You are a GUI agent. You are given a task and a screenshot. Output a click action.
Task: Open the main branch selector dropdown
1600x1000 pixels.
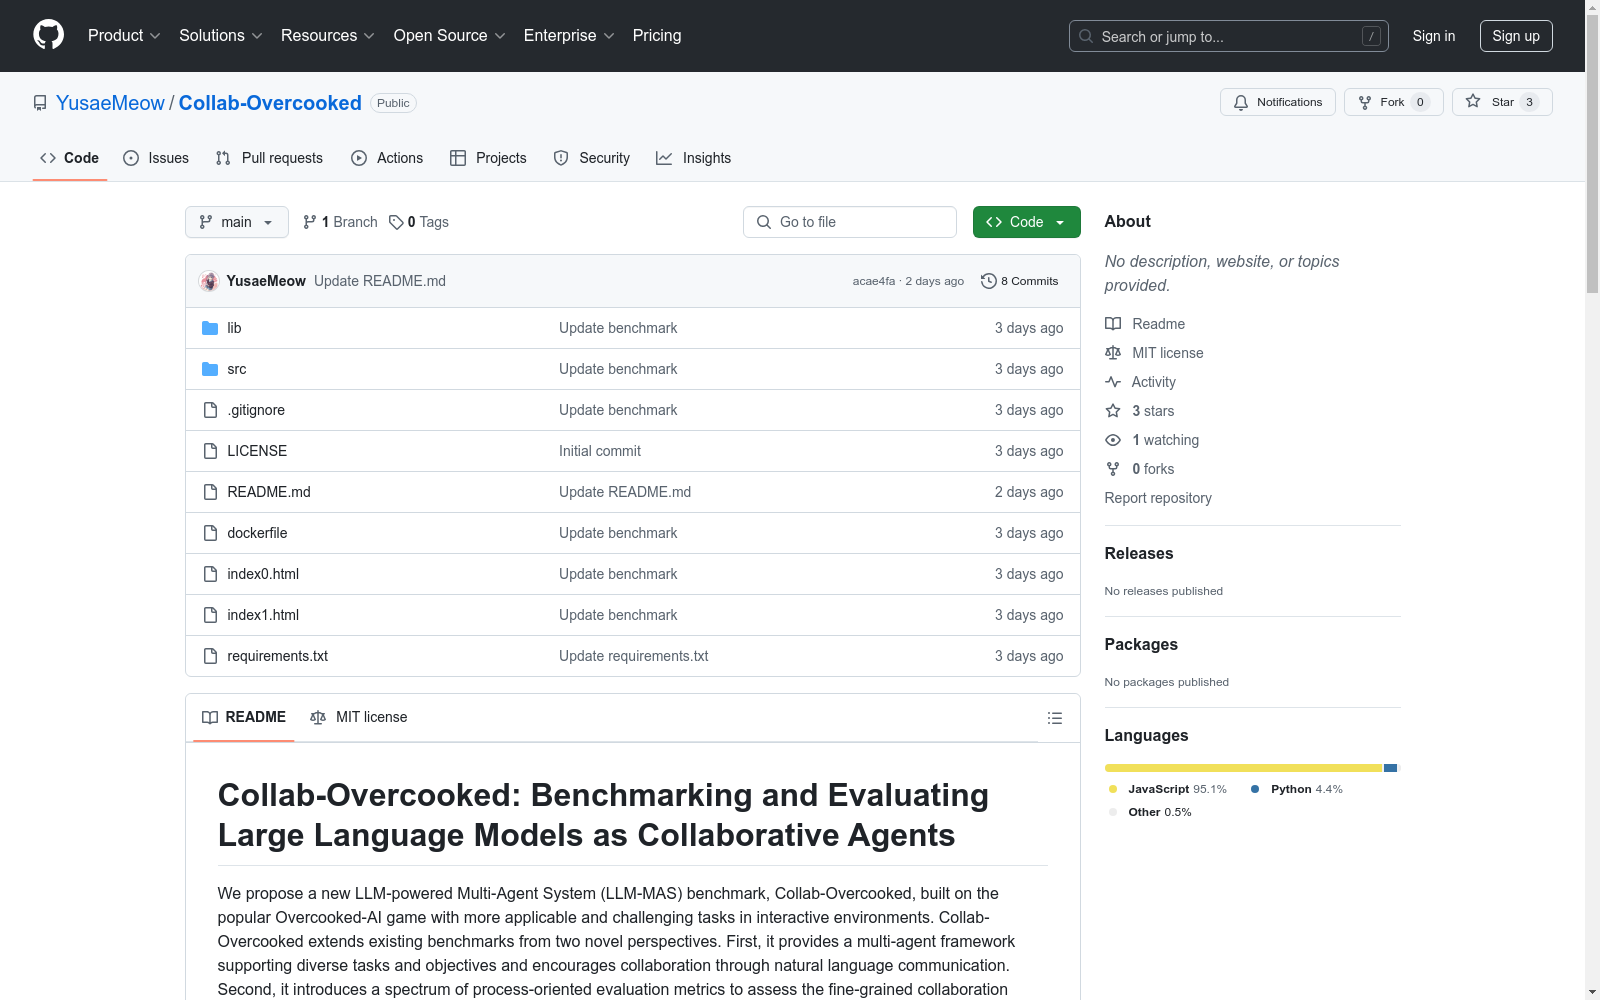[x=237, y=222]
